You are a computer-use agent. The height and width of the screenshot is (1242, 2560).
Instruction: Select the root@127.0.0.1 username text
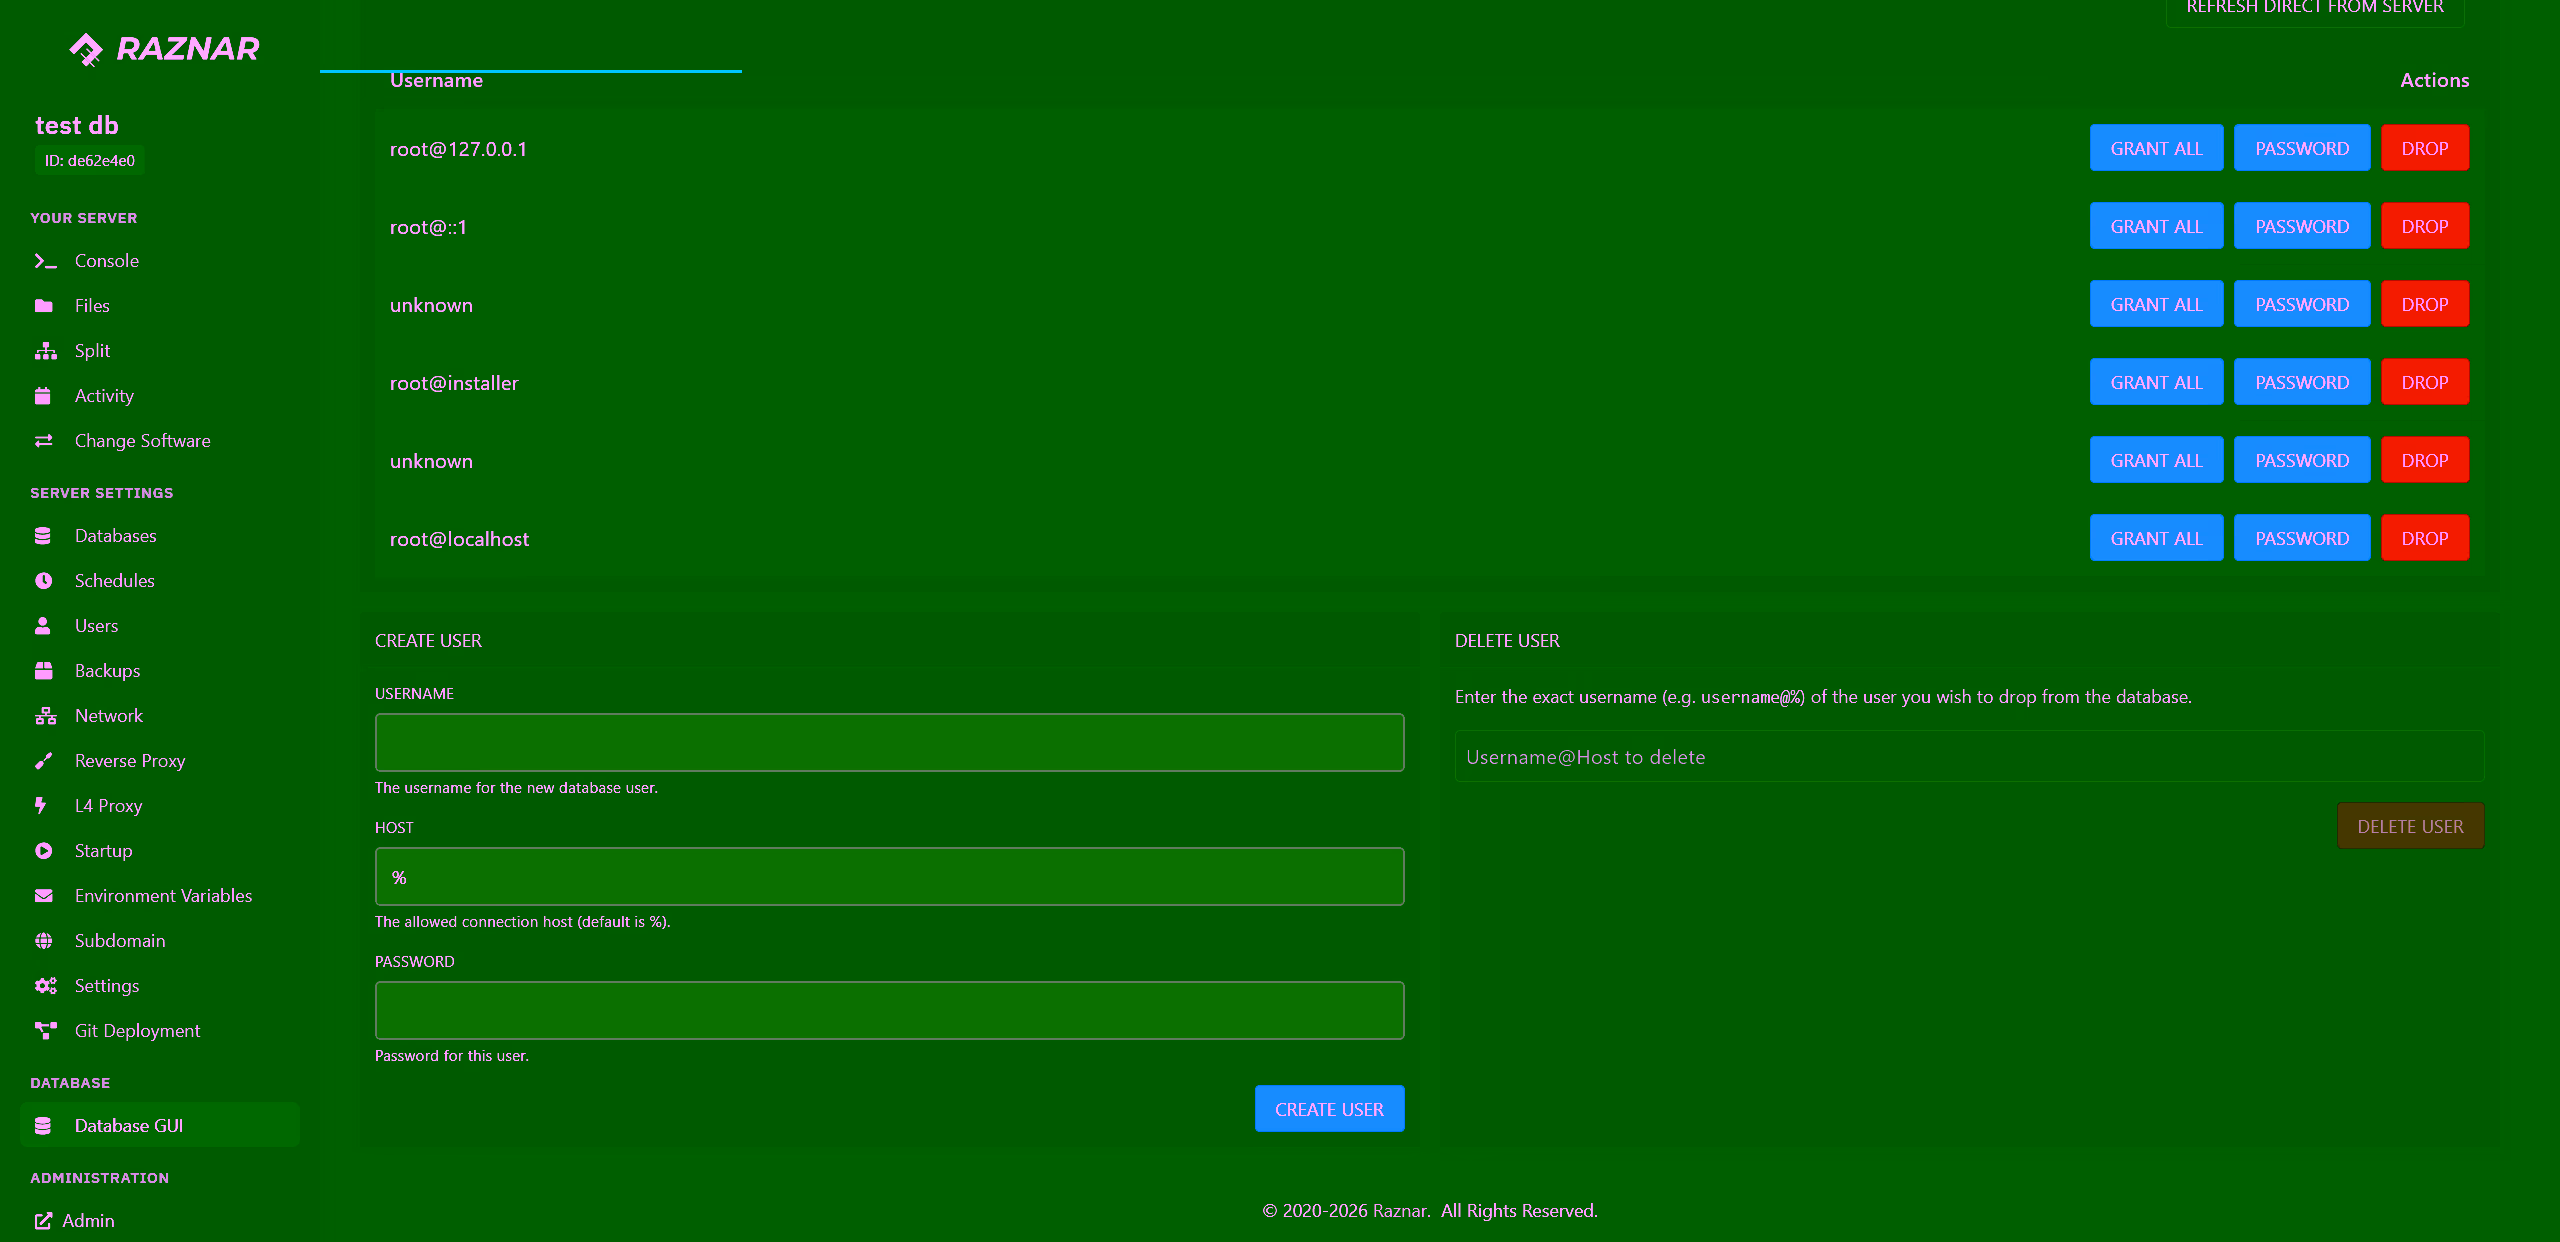coord(458,149)
